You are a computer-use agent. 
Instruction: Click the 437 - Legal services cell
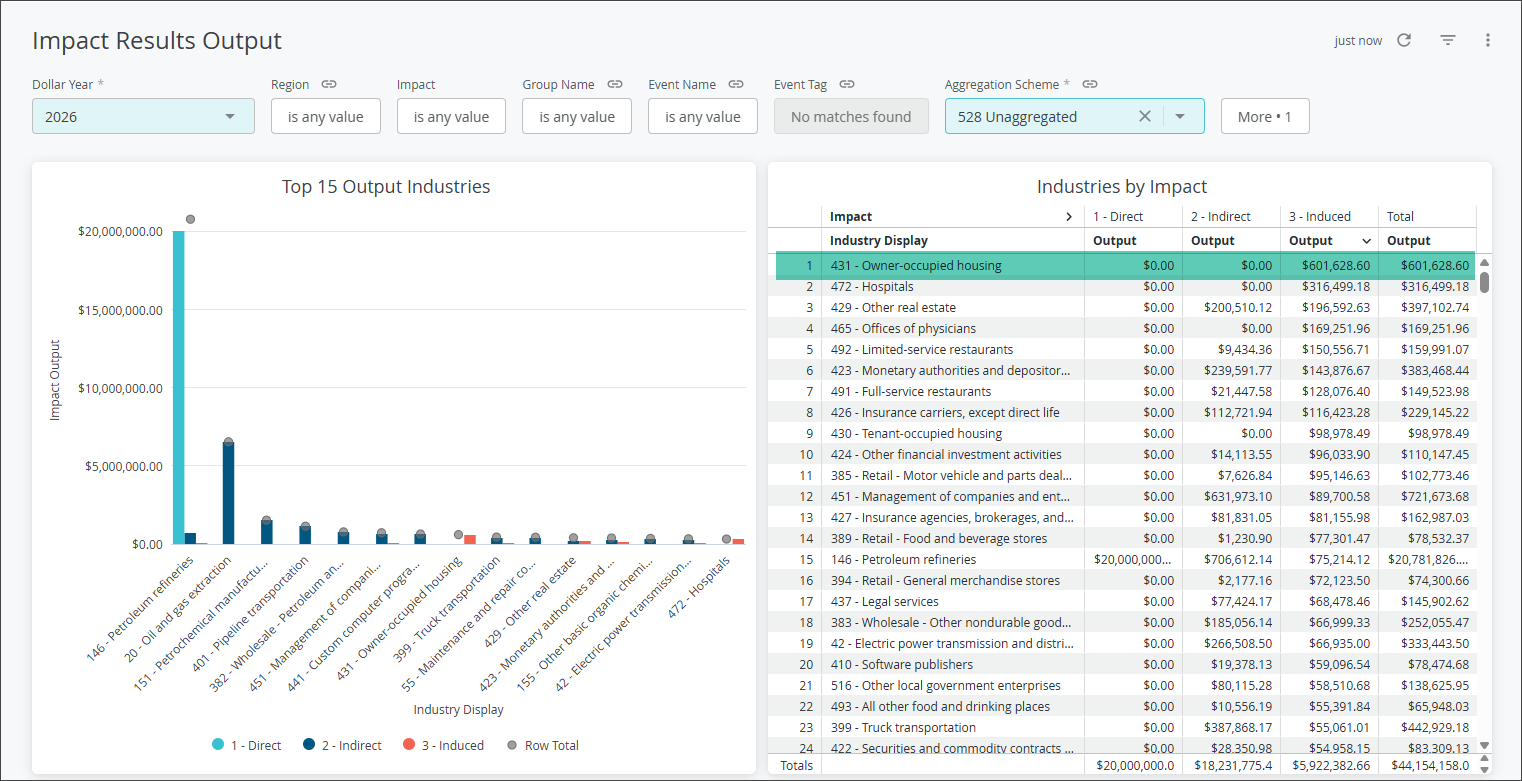tap(953, 602)
